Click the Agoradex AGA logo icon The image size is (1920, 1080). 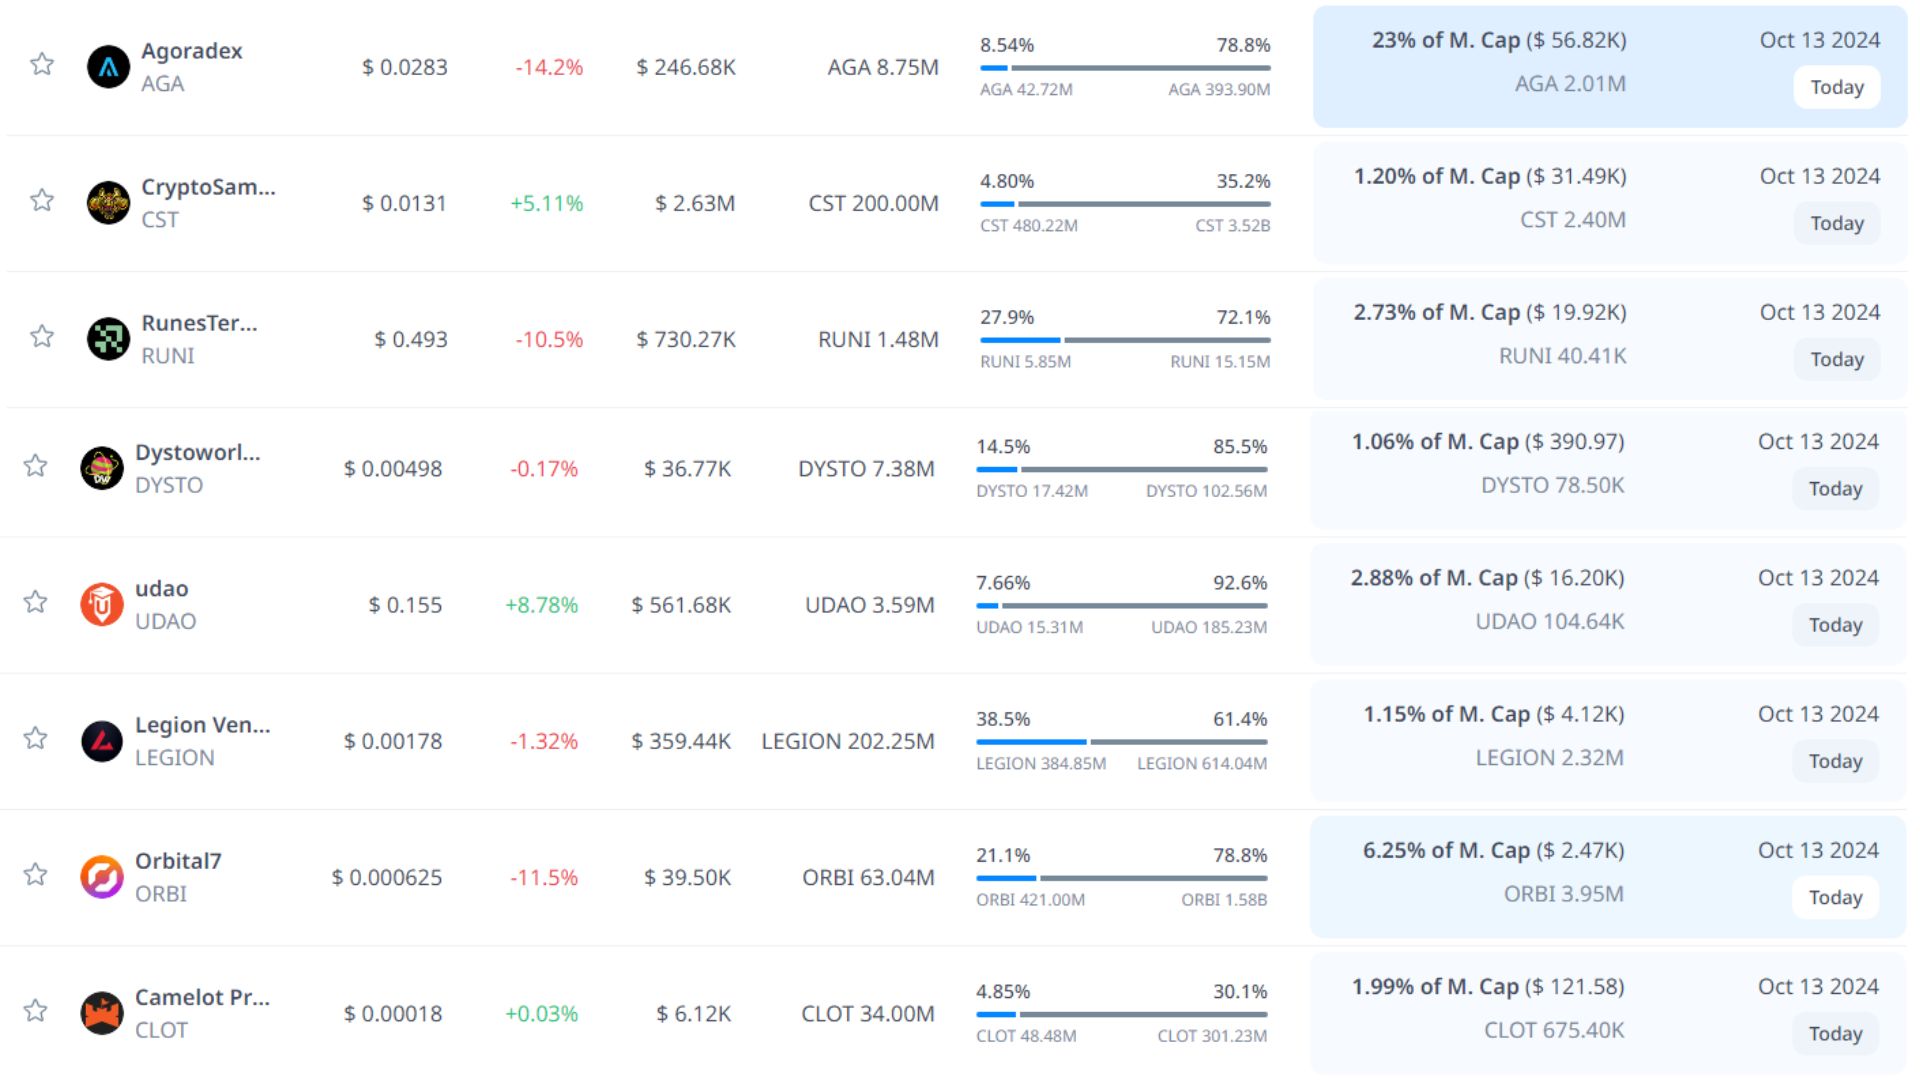[108, 67]
